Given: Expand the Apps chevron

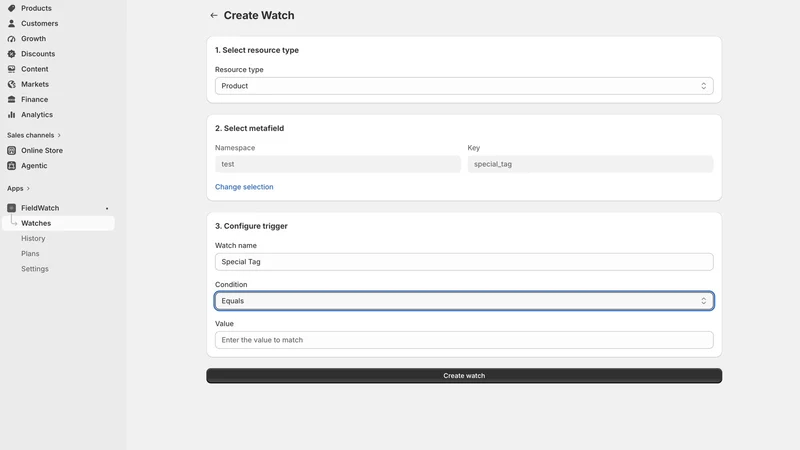Looking at the screenshot, I should tap(28, 188).
